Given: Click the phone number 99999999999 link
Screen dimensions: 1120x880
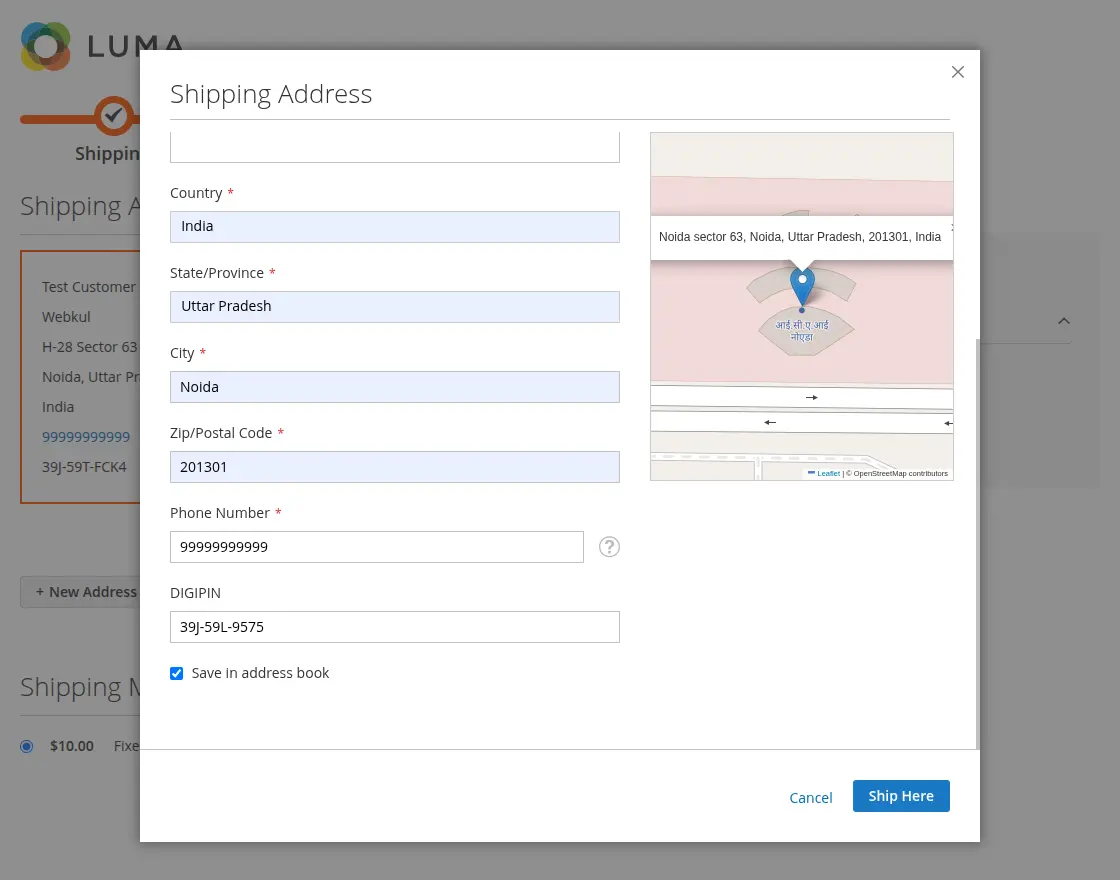Looking at the screenshot, I should (86, 436).
